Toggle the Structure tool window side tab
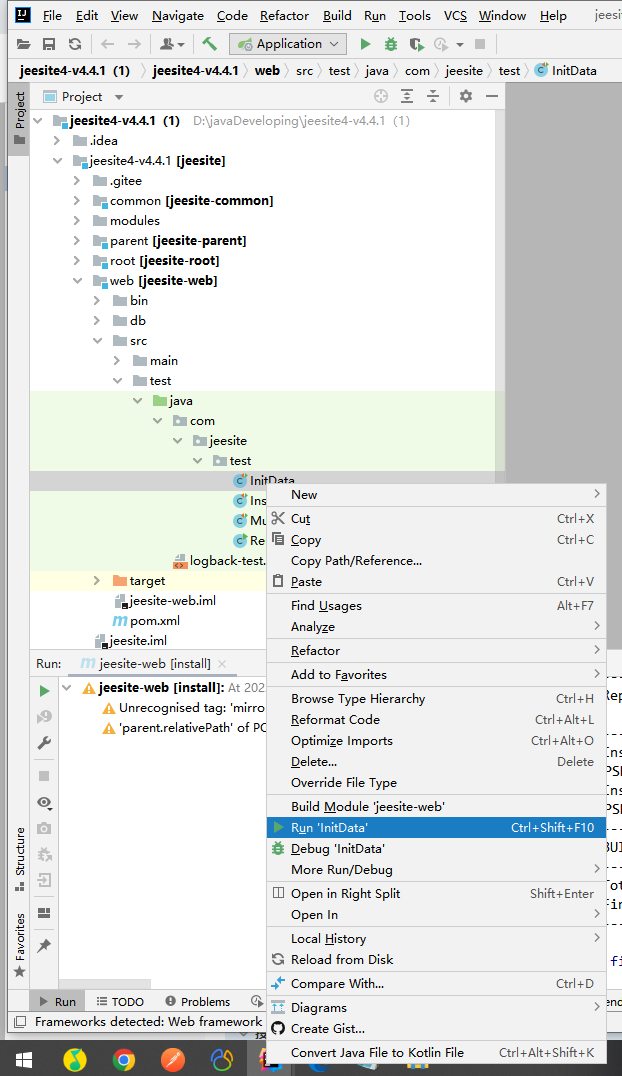Image resolution: width=622 pixels, height=1076 pixels. (19, 859)
